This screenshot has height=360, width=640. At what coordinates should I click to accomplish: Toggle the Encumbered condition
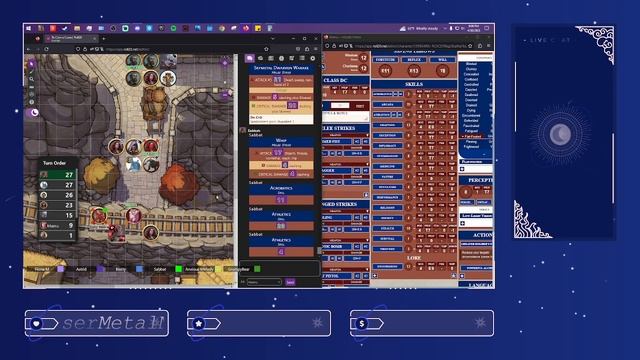[471, 116]
